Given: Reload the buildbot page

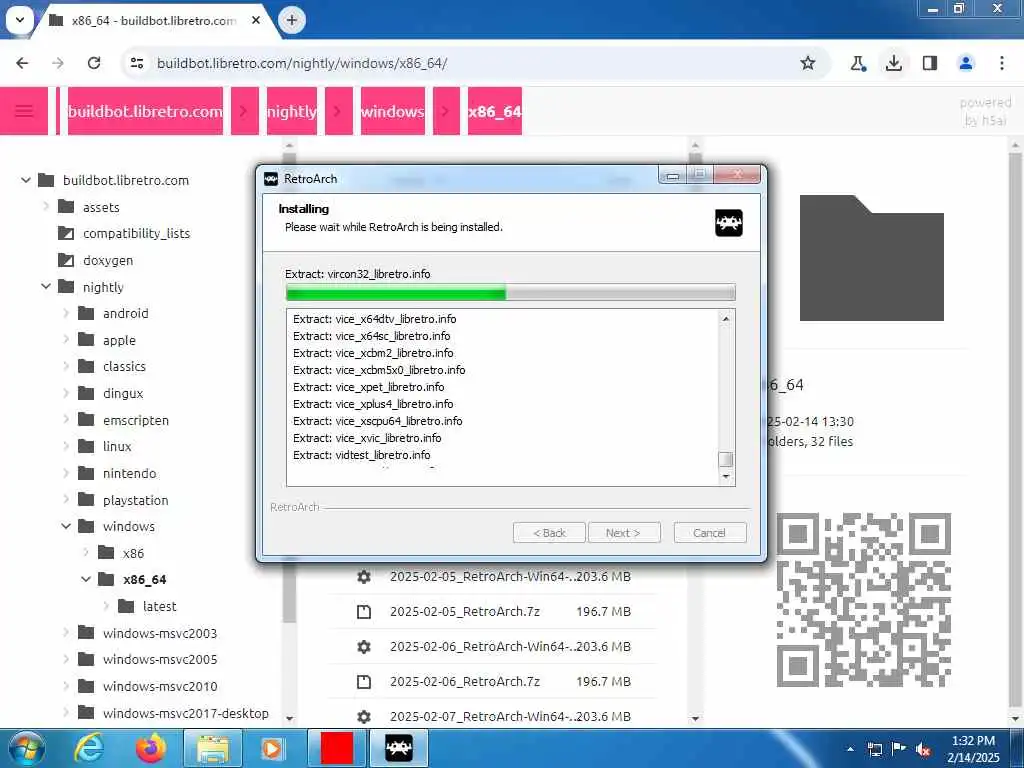Looking at the screenshot, I should tap(94, 63).
